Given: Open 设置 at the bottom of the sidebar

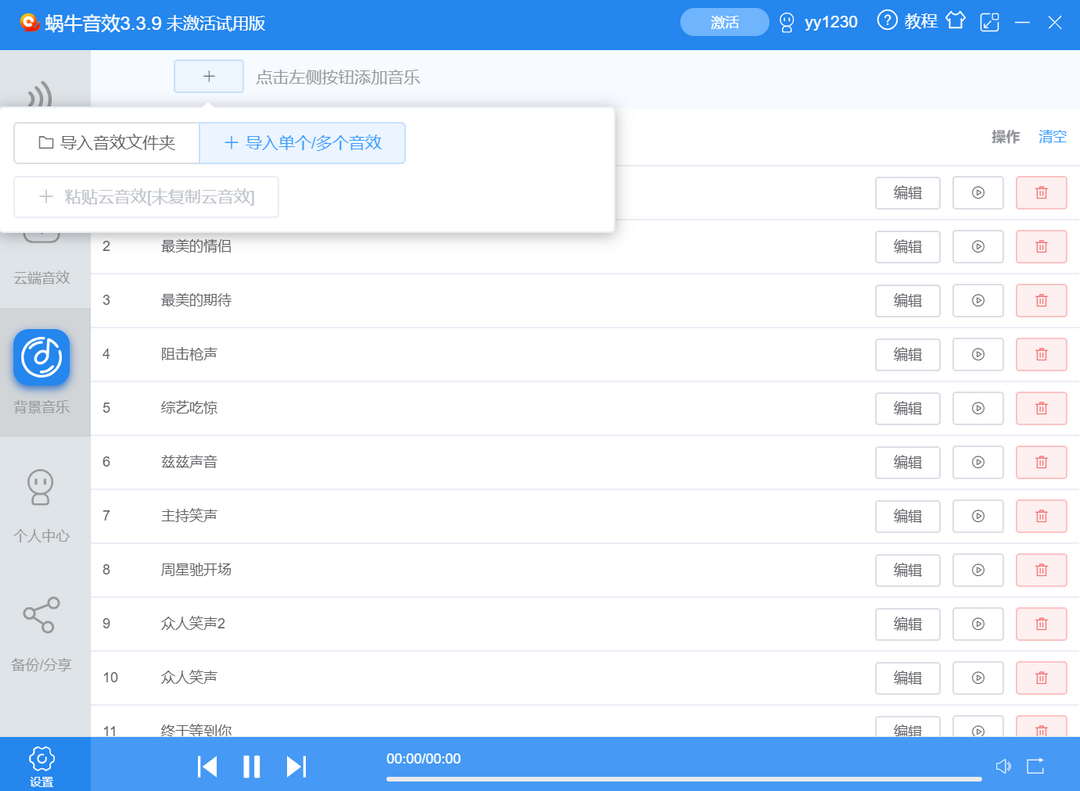Looking at the screenshot, I should pyautogui.click(x=41, y=763).
